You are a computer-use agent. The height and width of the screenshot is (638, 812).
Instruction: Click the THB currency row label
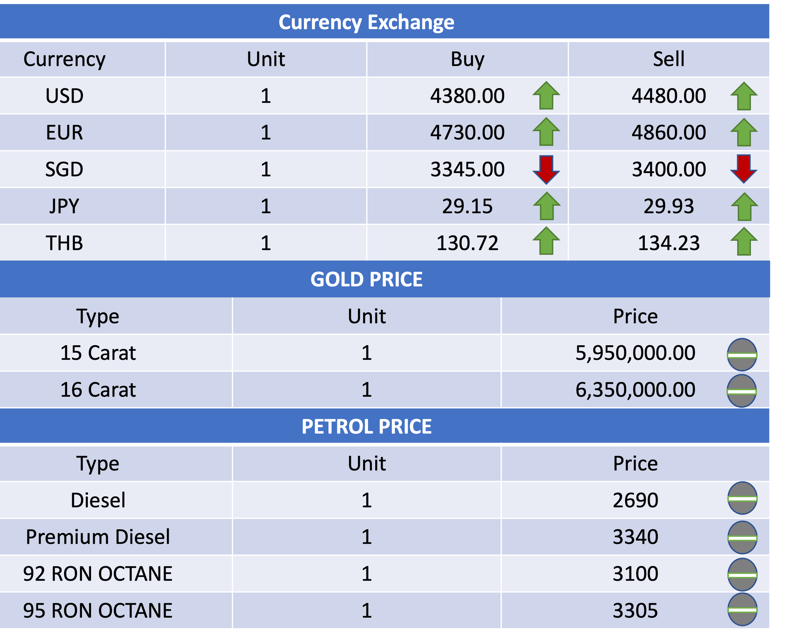[64, 242]
